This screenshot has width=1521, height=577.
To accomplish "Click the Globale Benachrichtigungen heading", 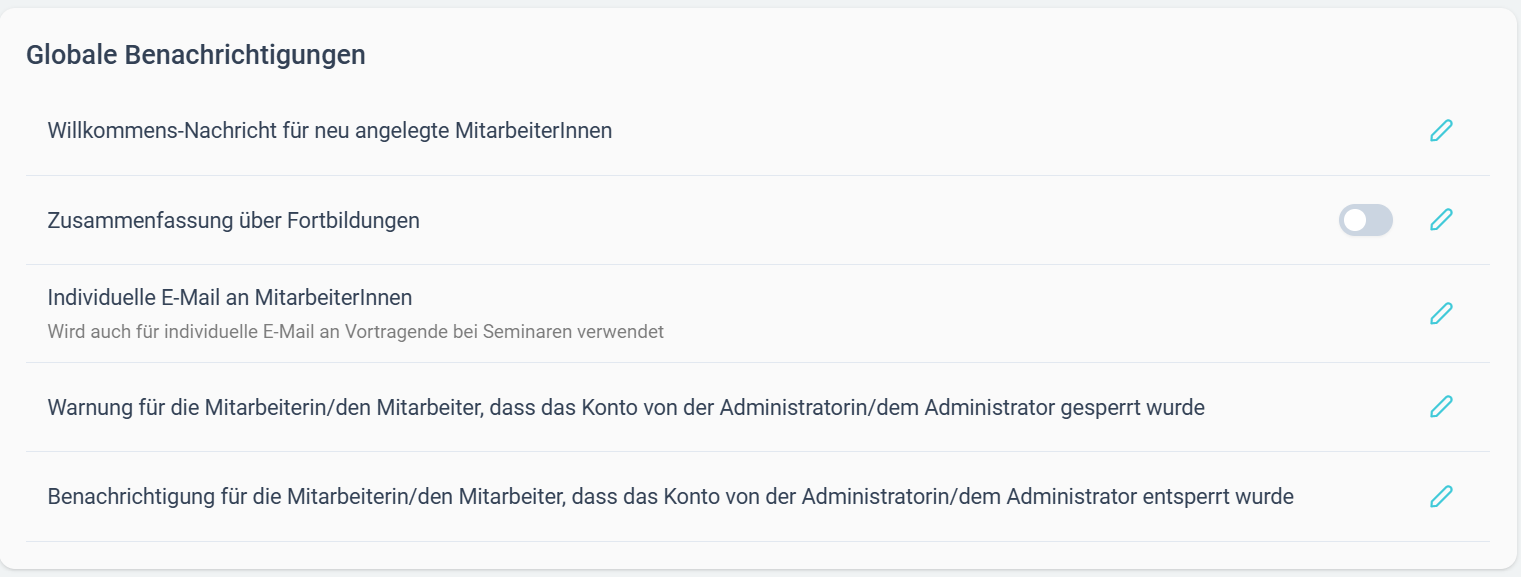I will [x=196, y=55].
